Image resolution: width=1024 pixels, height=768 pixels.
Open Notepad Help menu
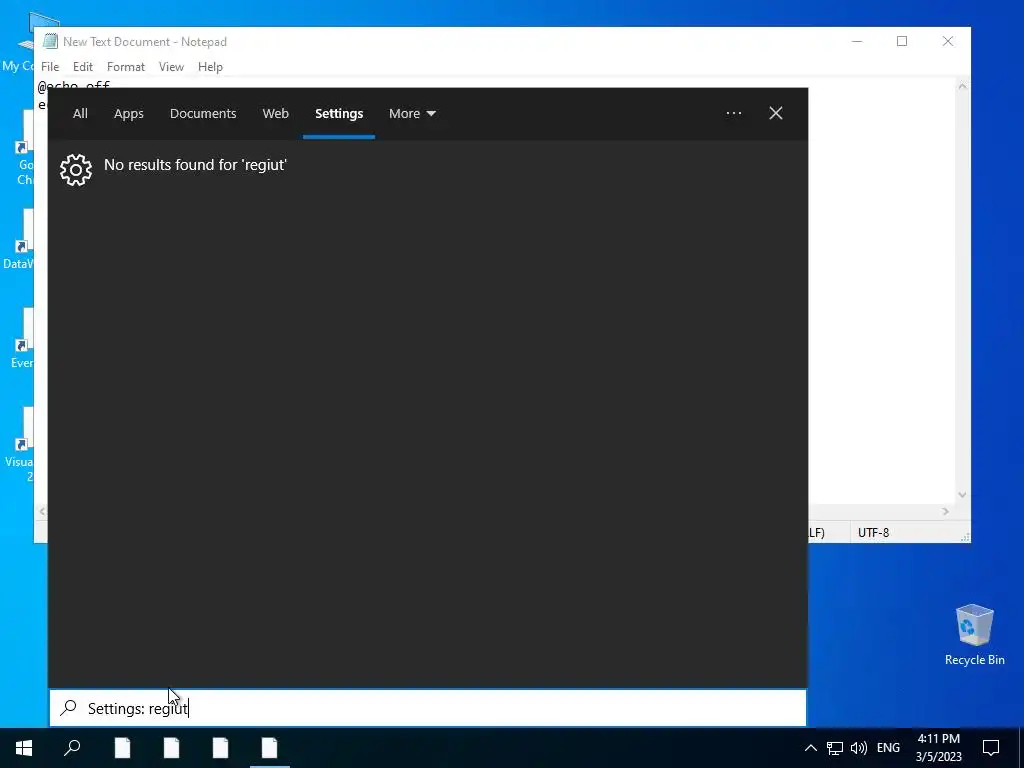[x=210, y=67]
